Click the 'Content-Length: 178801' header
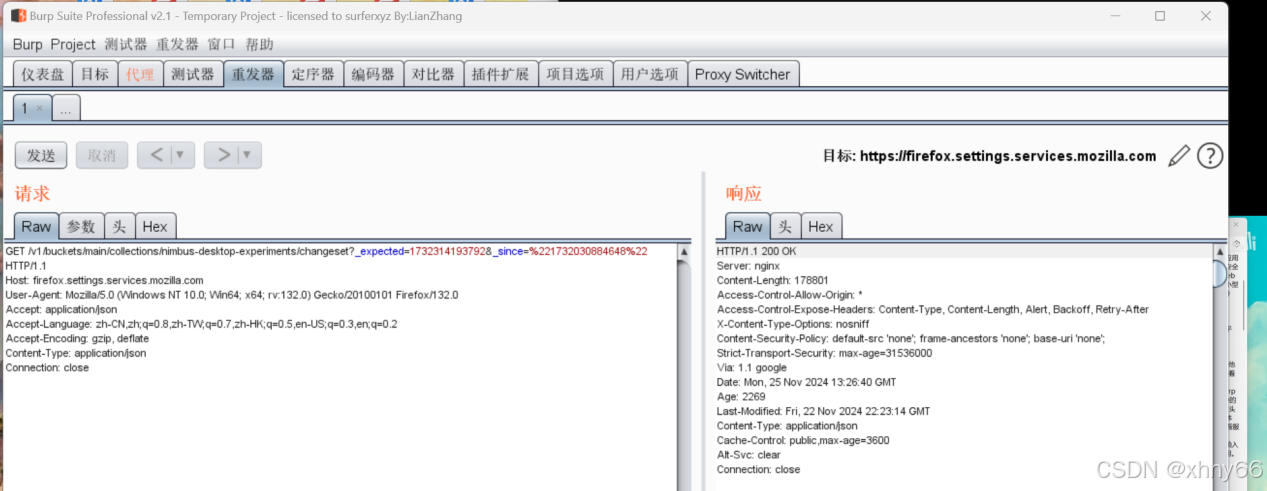 pos(772,280)
